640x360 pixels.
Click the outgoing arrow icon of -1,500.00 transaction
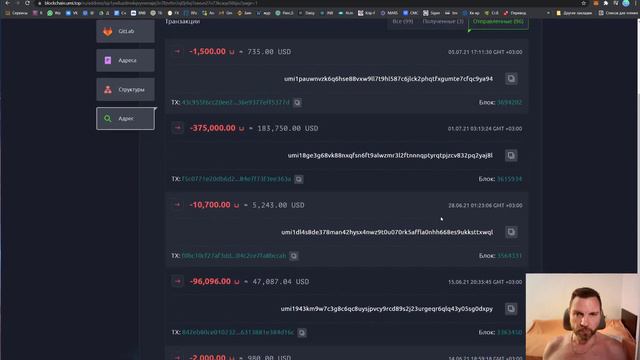coord(177,51)
